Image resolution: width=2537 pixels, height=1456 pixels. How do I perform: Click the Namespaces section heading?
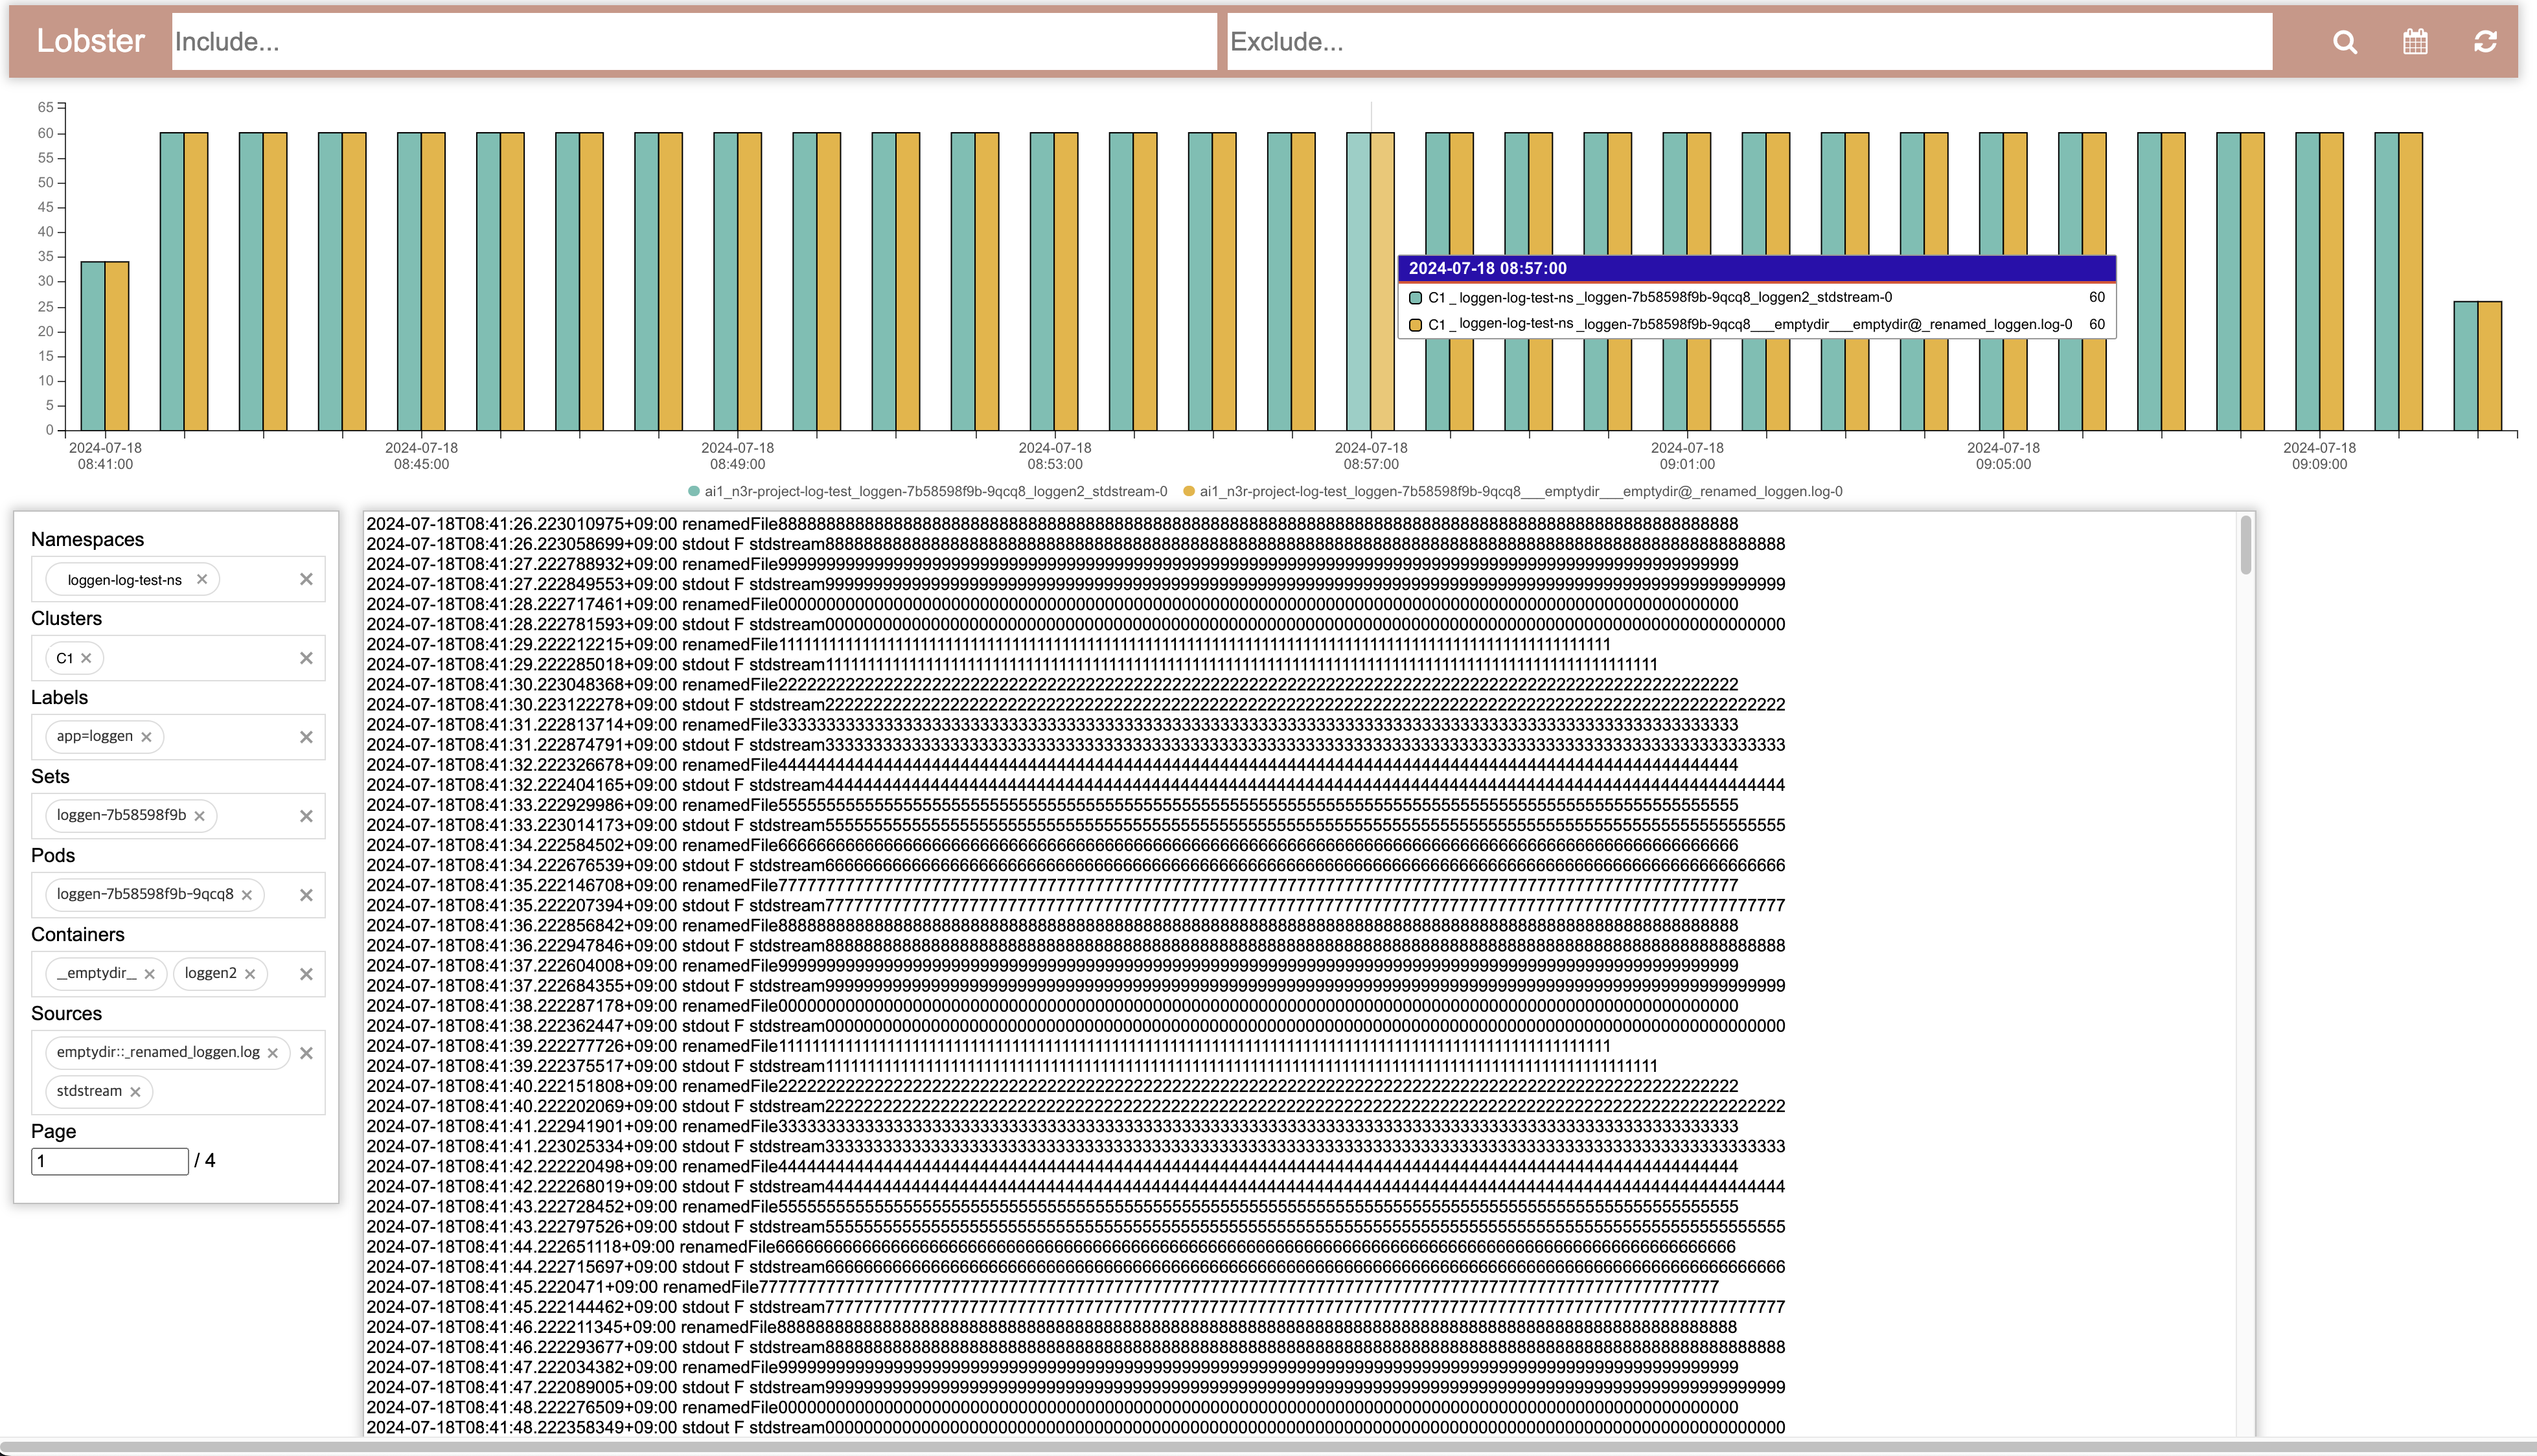[x=87, y=539]
